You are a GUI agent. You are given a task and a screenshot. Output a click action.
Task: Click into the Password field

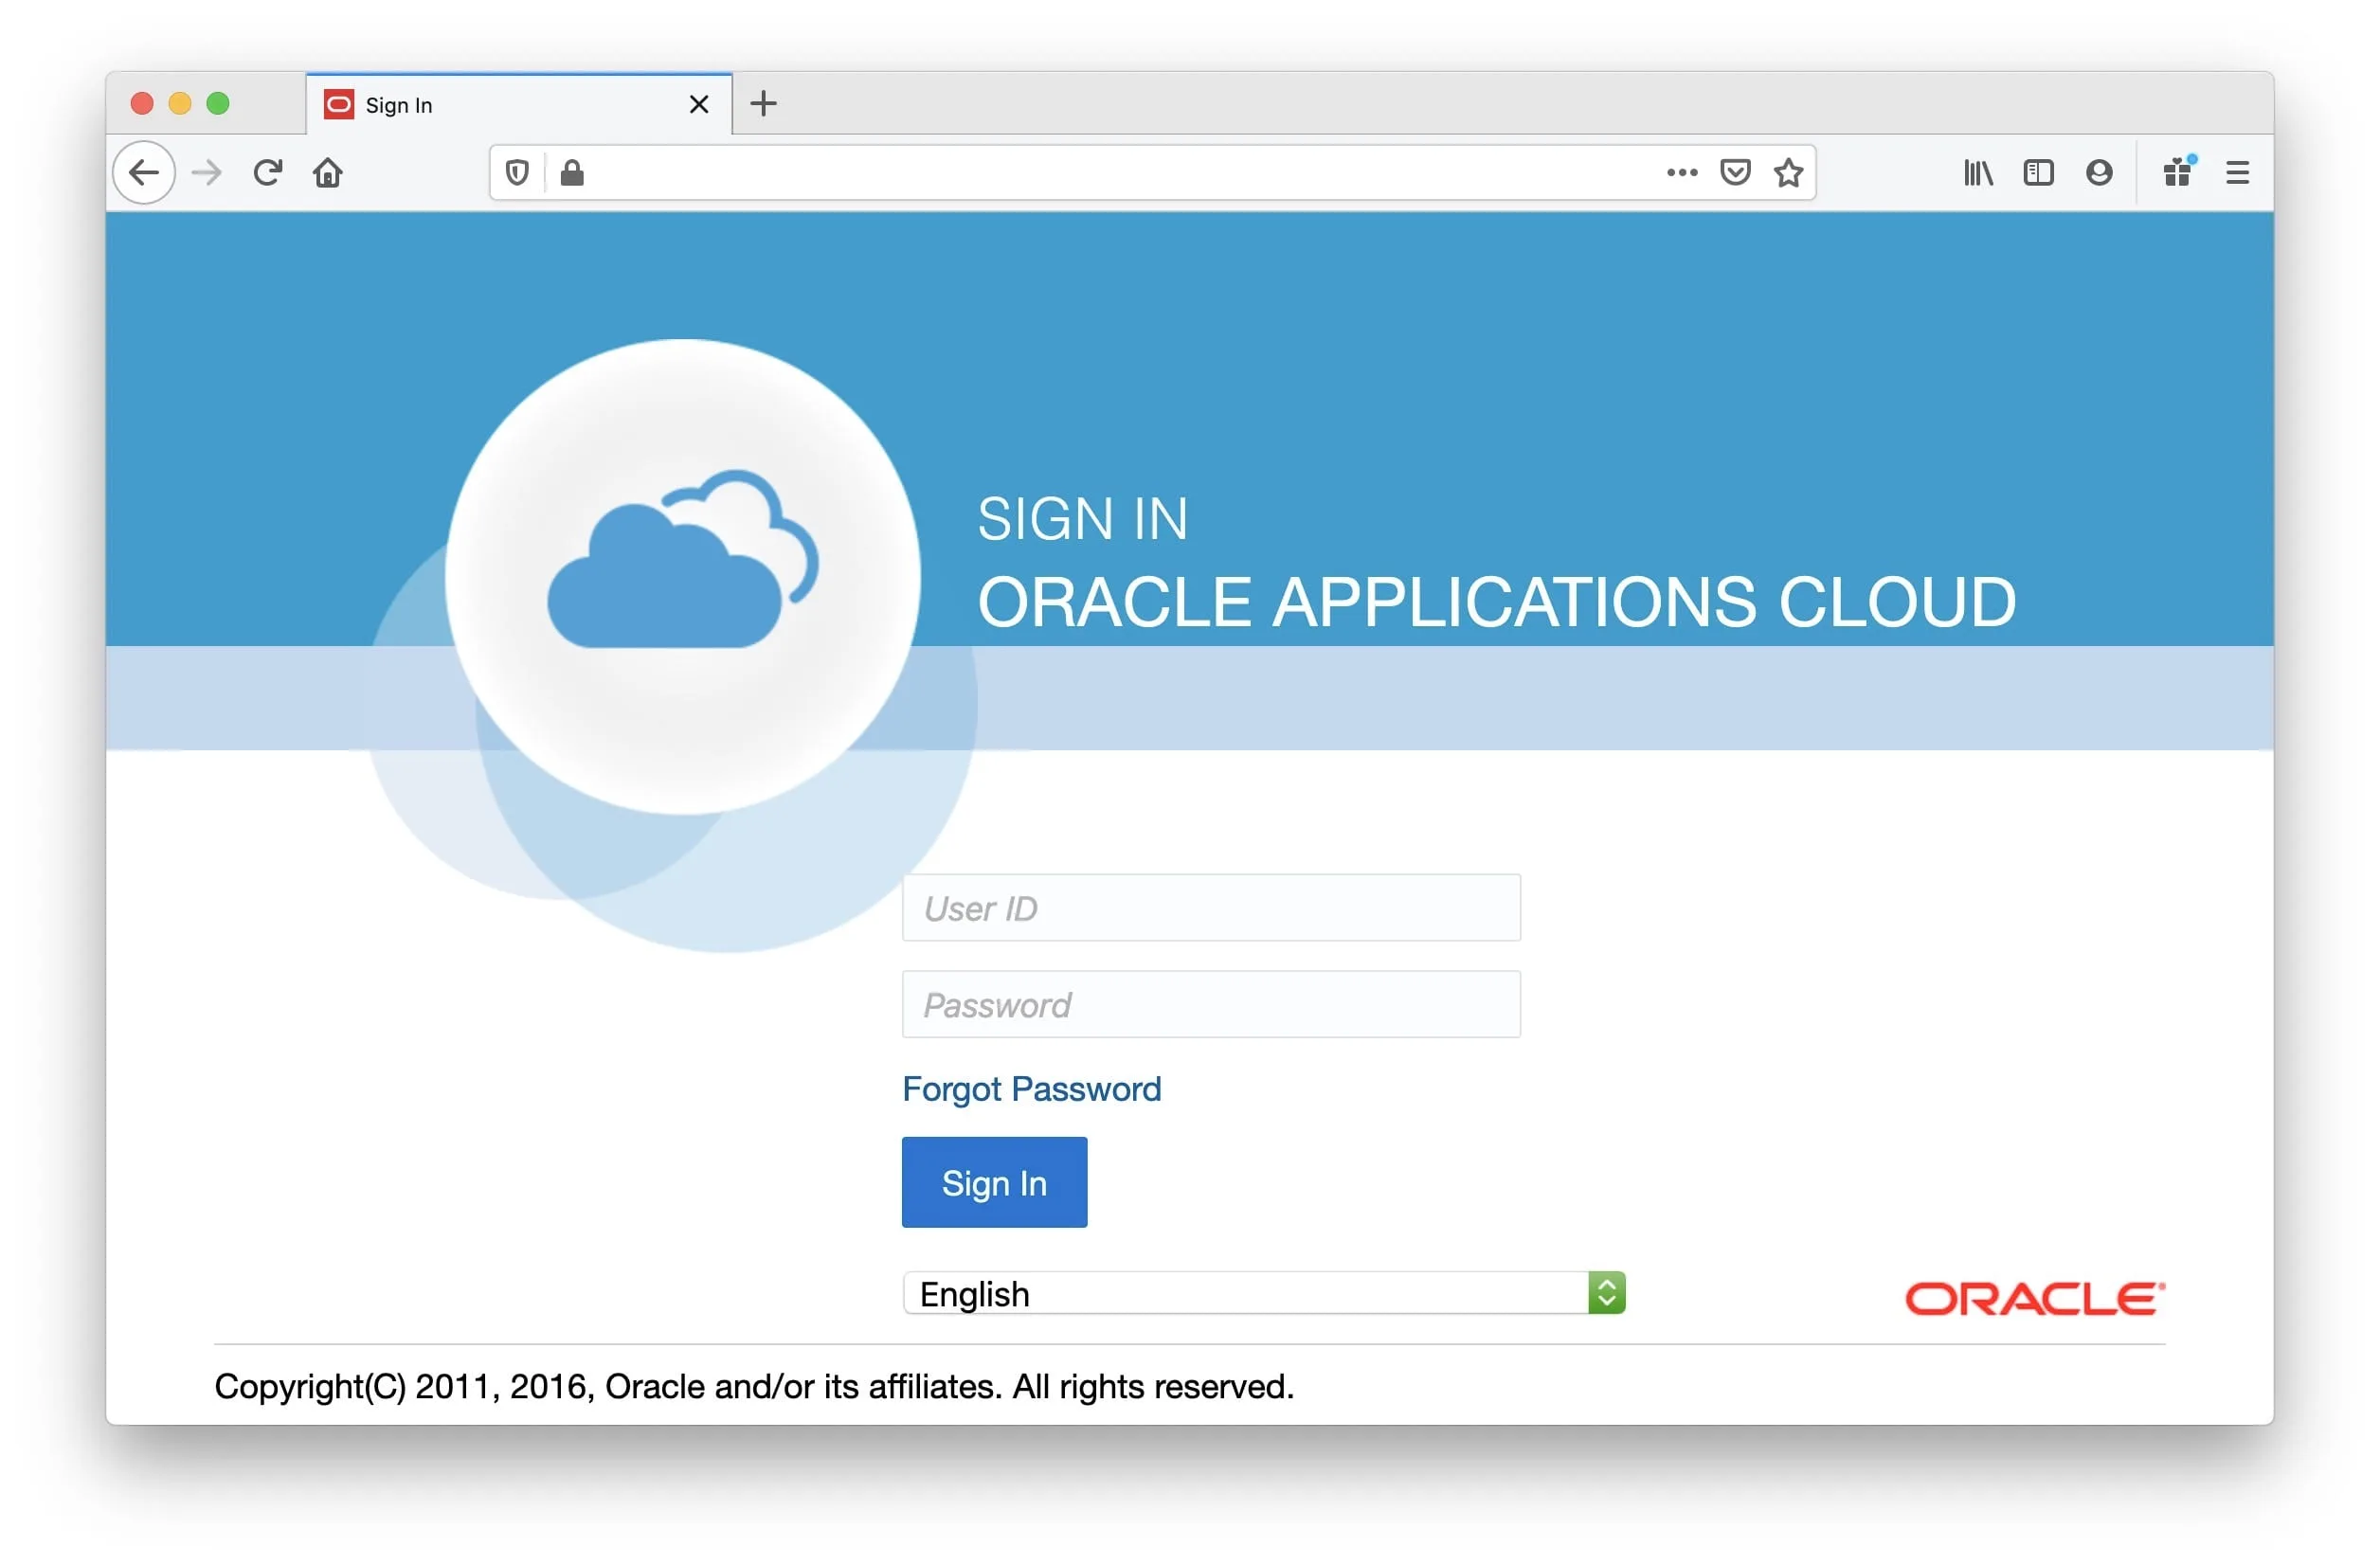point(1211,1004)
